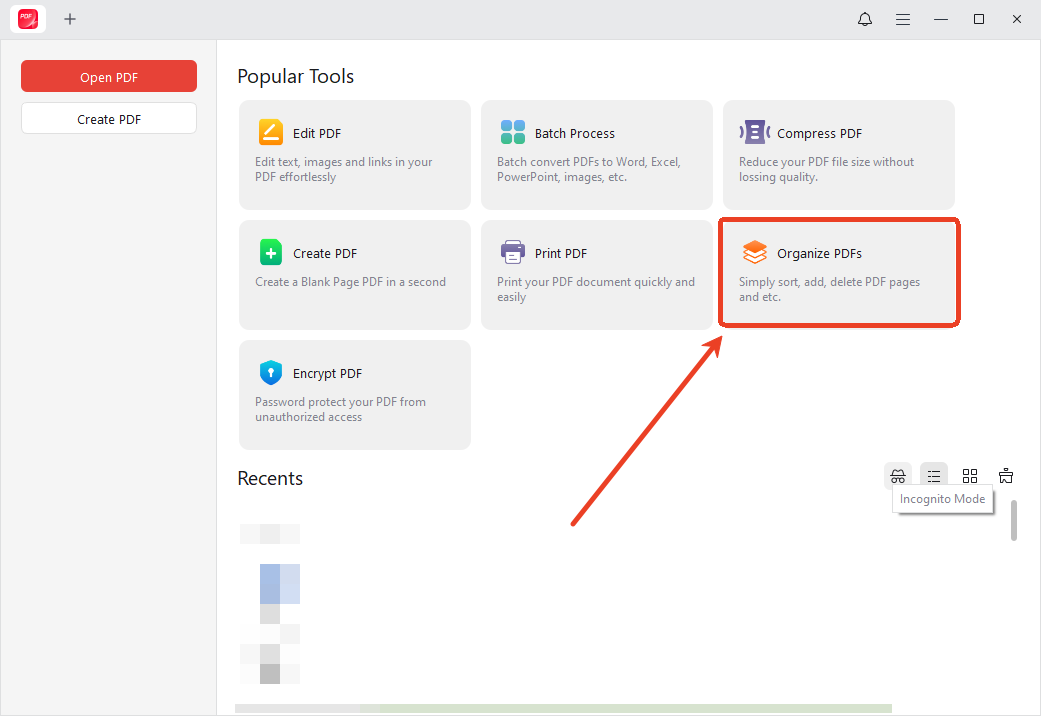Select the PDF home tab
1041x716 pixels.
tap(27, 18)
